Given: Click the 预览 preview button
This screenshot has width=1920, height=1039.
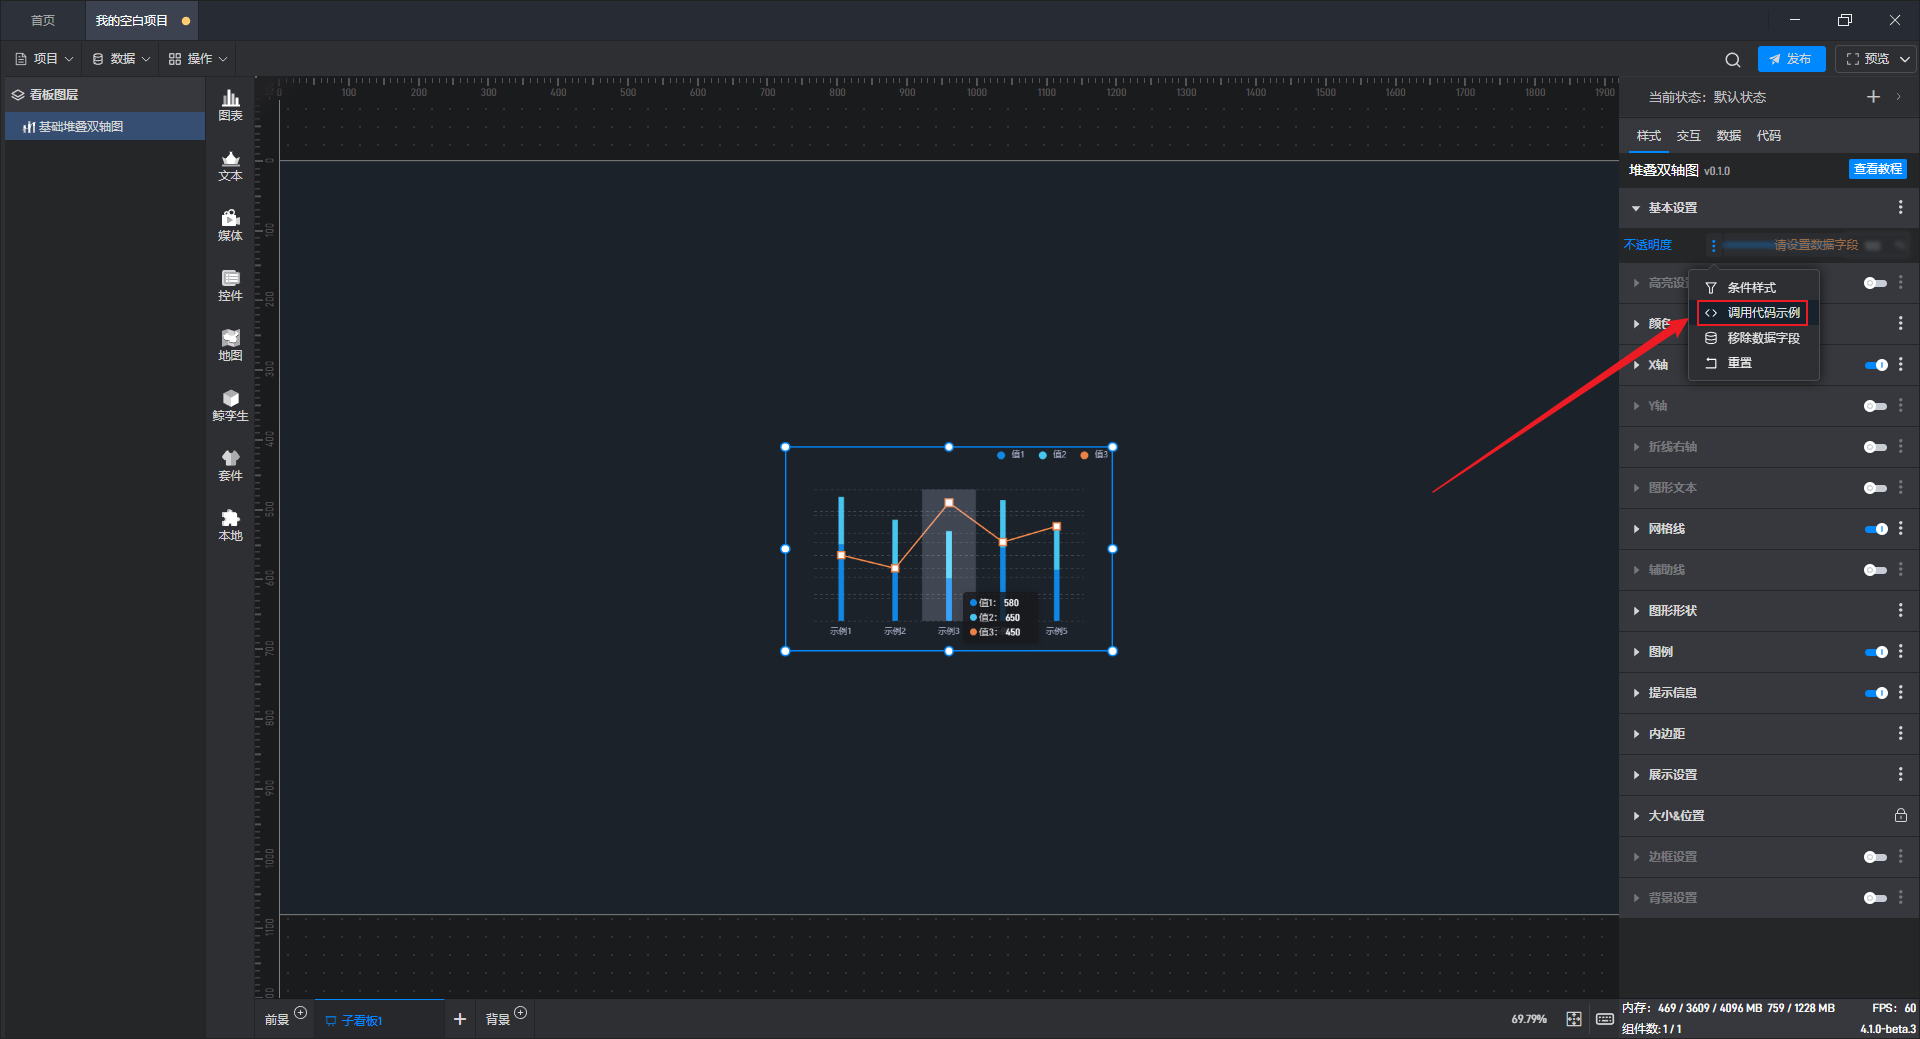Looking at the screenshot, I should (1868, 59).
